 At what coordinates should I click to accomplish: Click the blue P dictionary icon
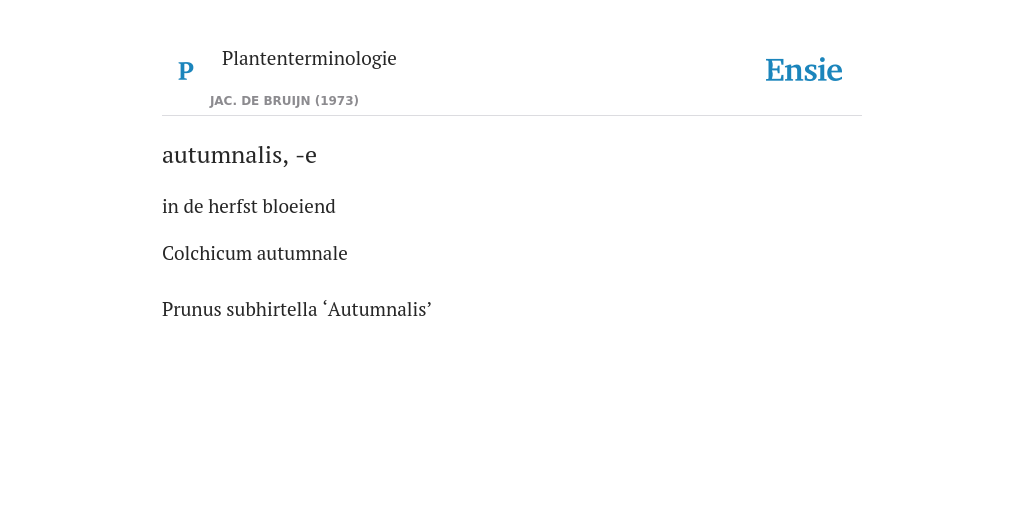click(185, 71)
